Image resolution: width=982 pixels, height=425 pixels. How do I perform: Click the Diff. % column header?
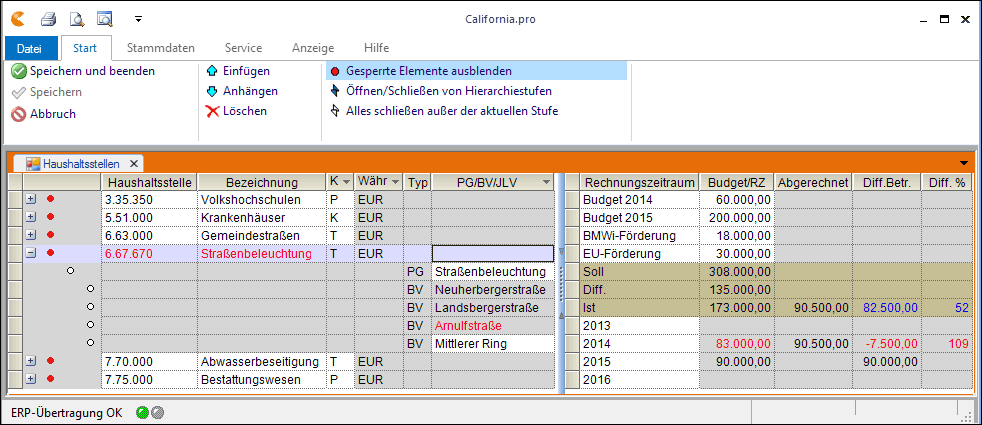pos(946,182)
